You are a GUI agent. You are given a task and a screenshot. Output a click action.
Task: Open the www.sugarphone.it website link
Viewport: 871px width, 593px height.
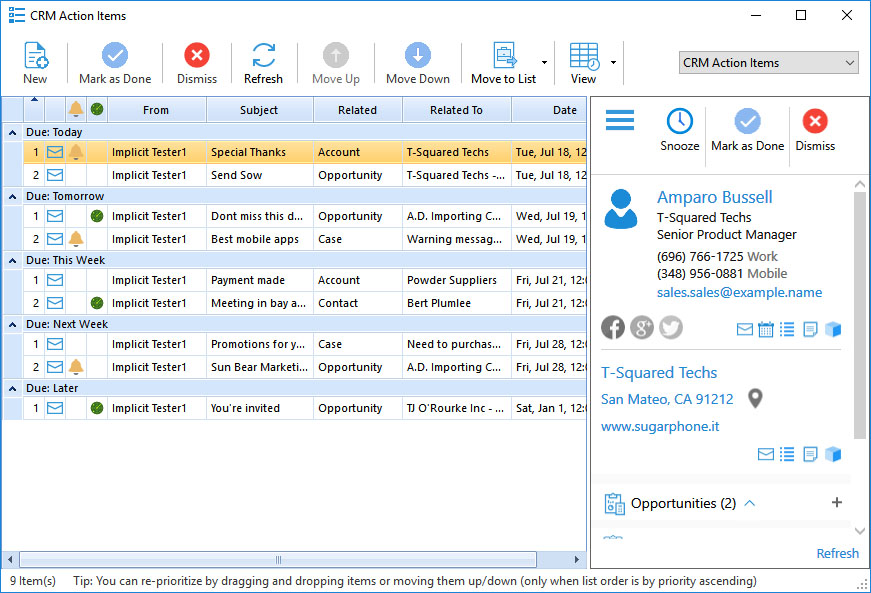click(660, 426)
